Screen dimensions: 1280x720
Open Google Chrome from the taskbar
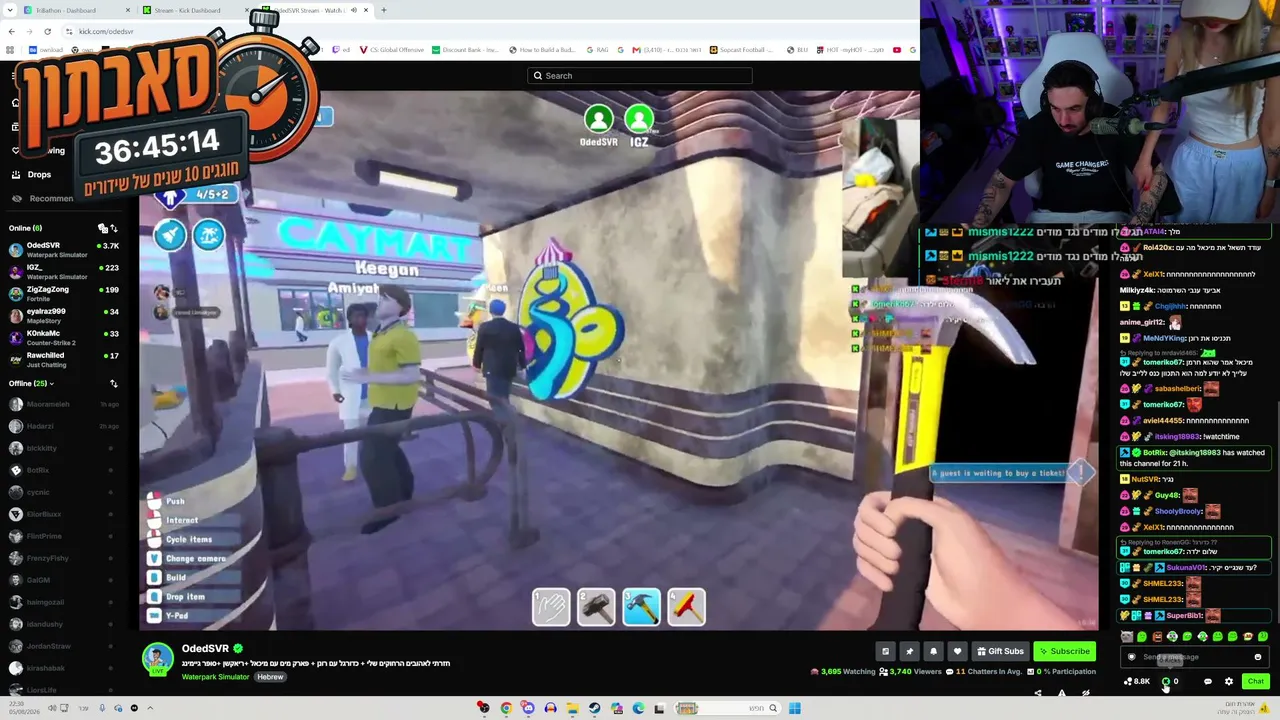(x=506, y=708)
